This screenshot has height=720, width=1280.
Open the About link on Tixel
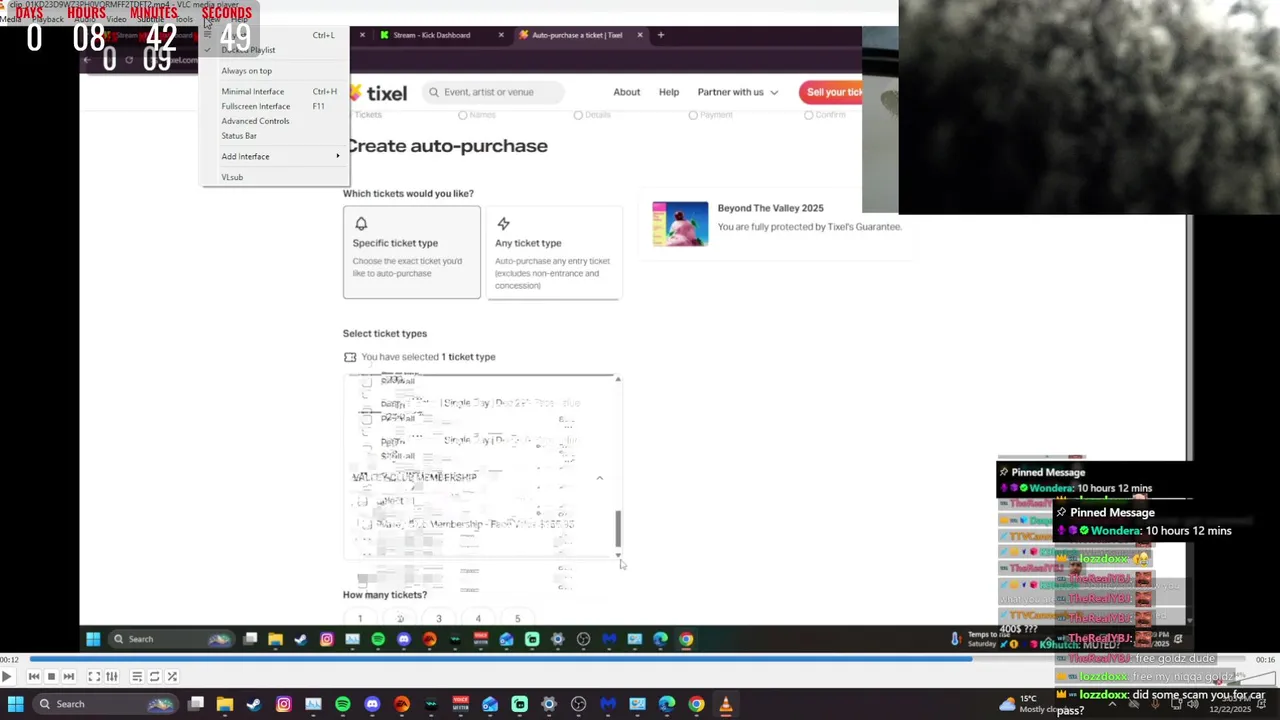627,92
